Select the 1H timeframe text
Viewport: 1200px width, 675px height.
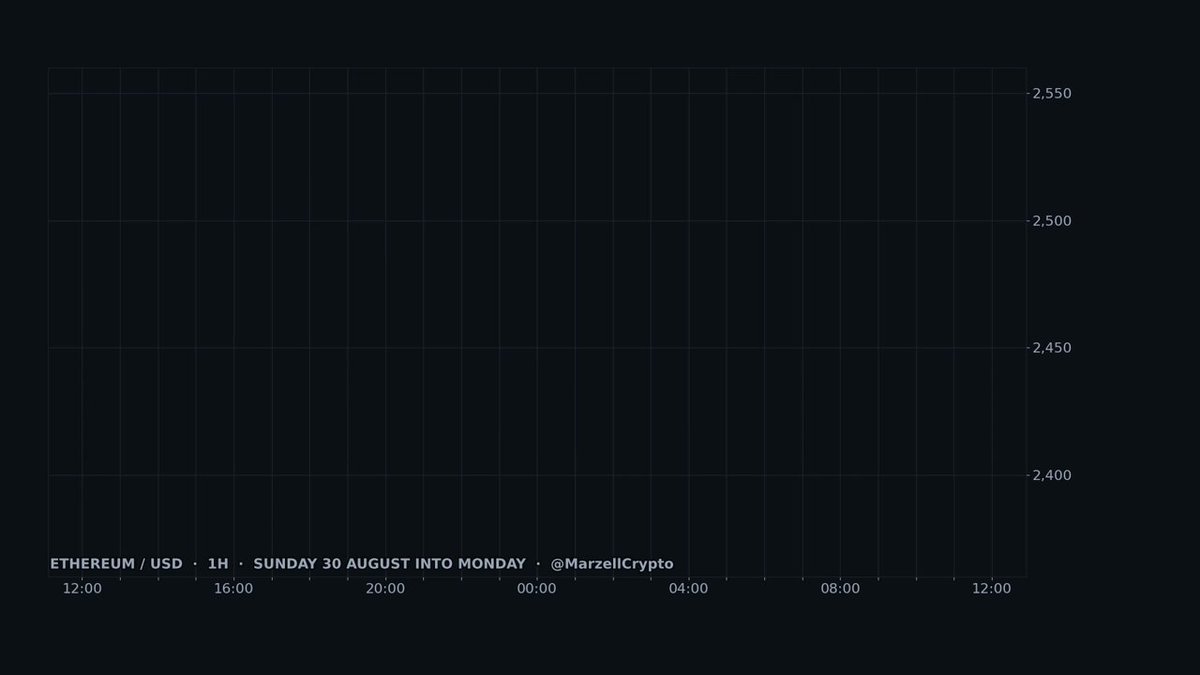click(x=218, y=564)
